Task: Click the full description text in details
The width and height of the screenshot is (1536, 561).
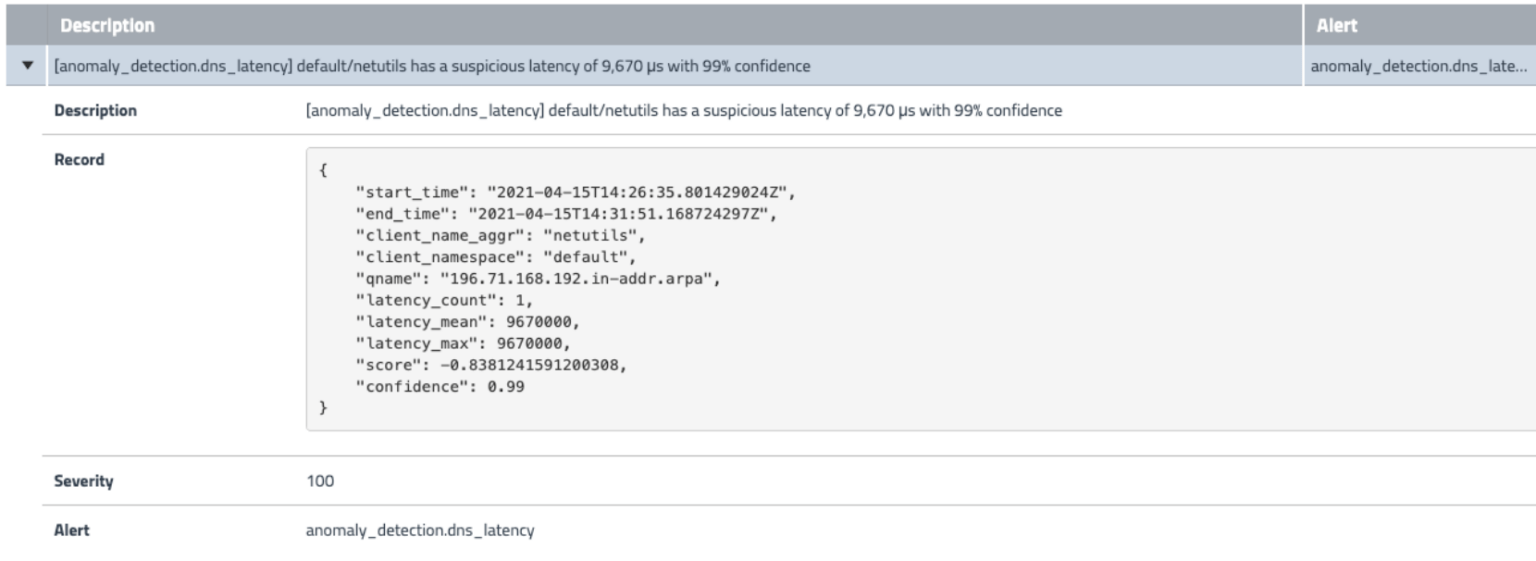Action: coord(683,111)
